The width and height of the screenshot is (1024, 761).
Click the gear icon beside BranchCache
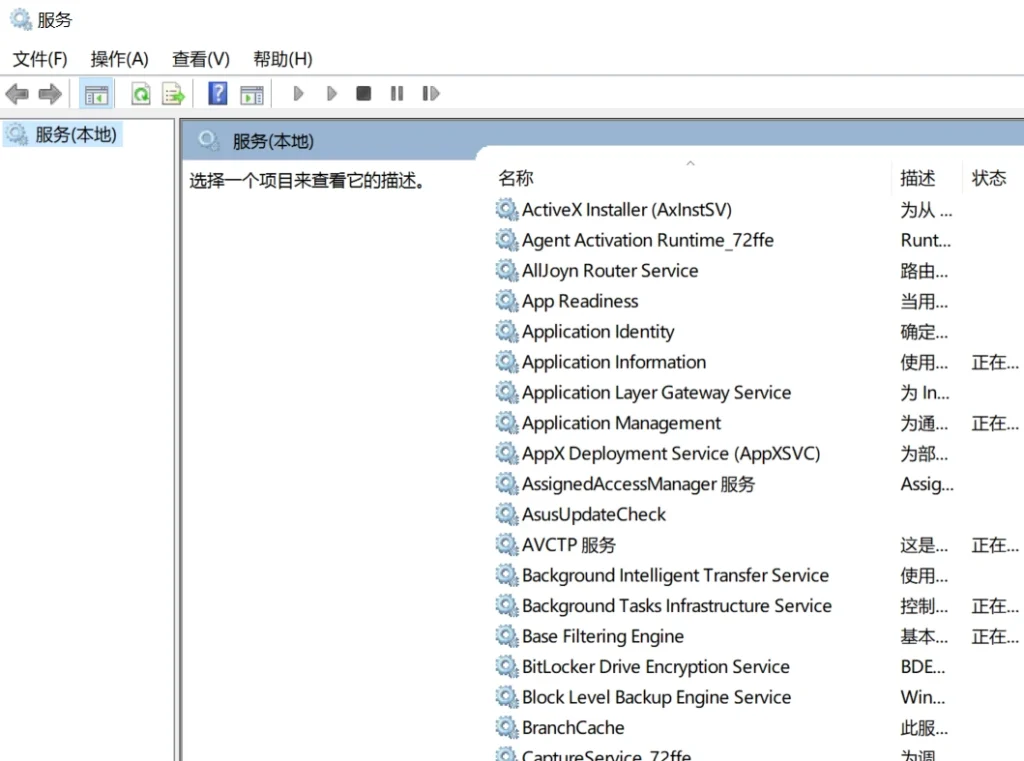507,728
